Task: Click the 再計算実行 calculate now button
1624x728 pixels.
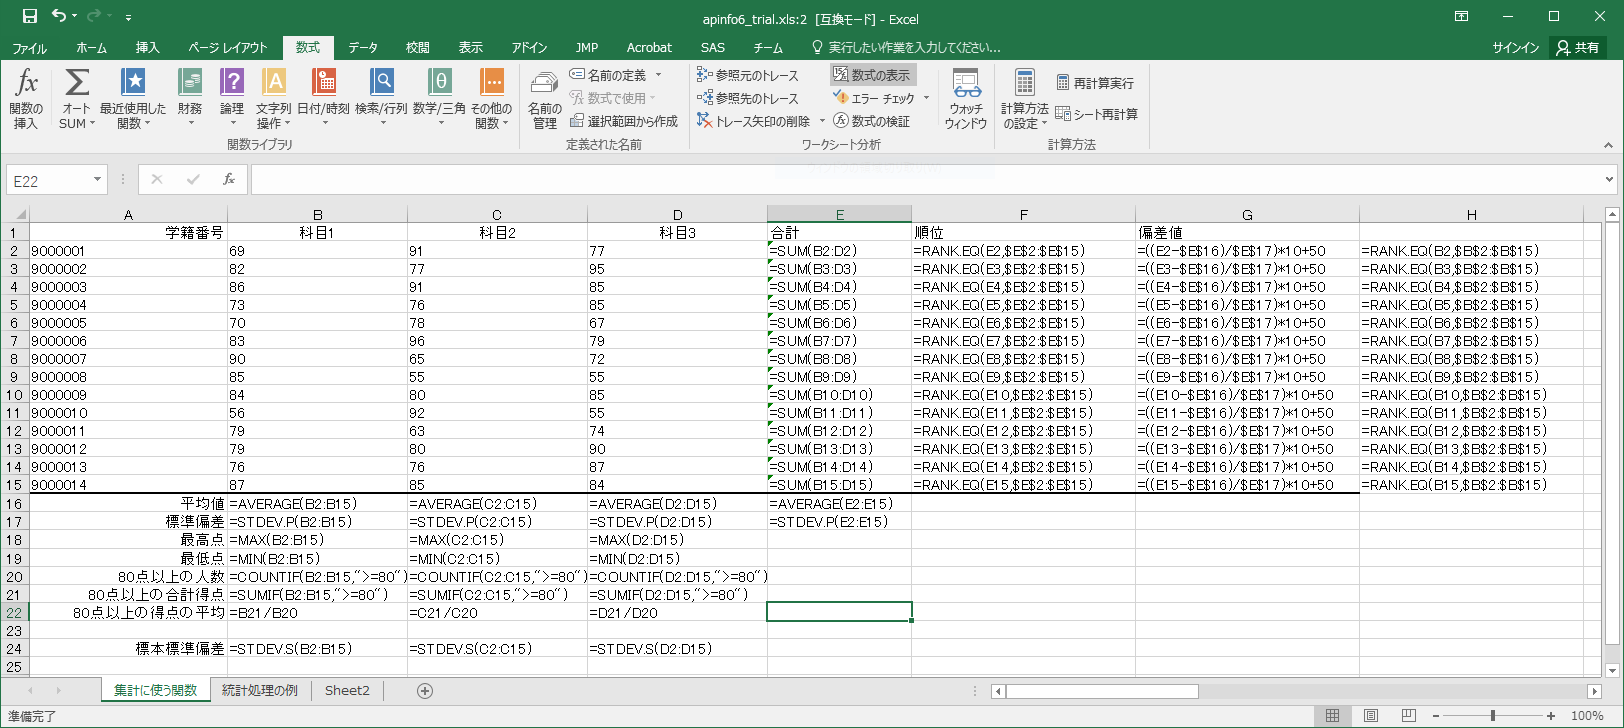Action: click(x=1095, y=83)
